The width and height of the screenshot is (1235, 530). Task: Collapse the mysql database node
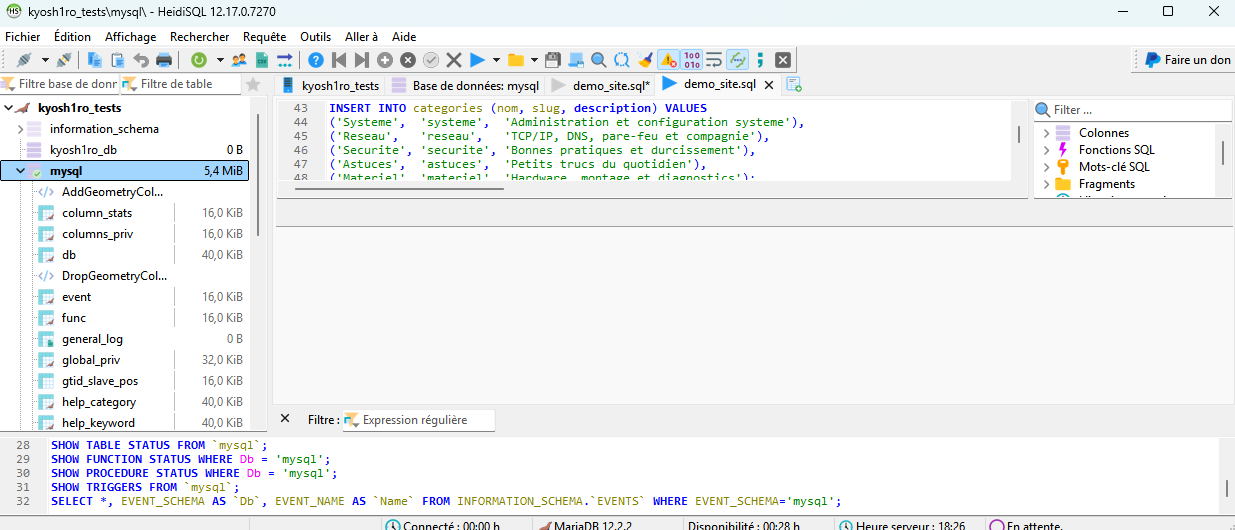pyautogui.click(x=20, y=171)
